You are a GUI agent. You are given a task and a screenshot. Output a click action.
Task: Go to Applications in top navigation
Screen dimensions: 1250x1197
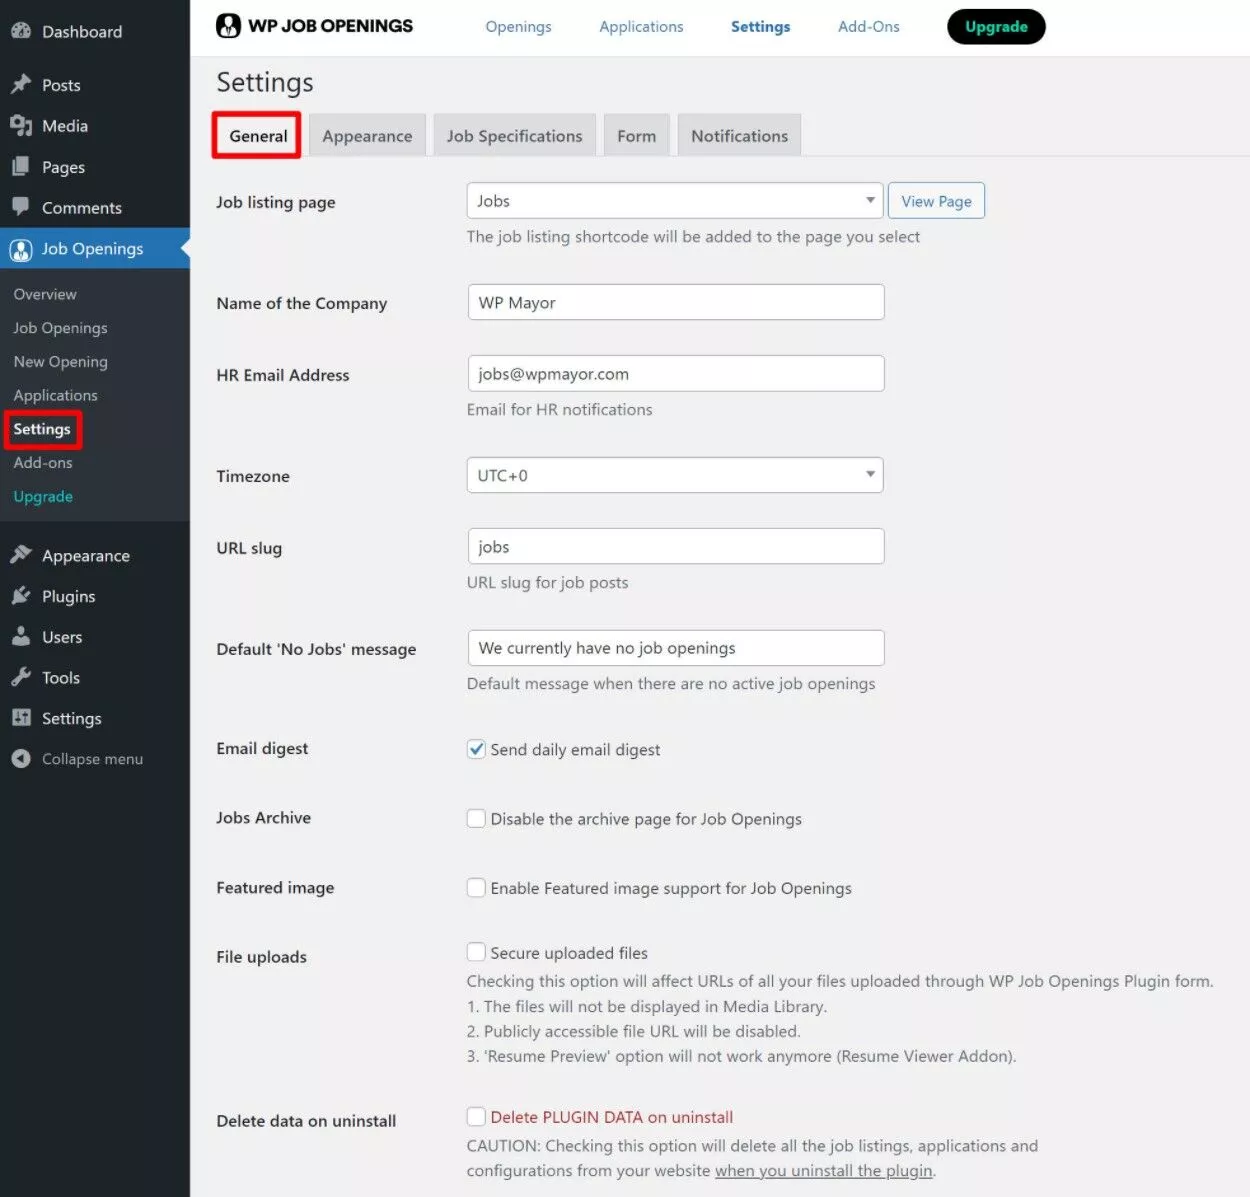coord(641,27)
